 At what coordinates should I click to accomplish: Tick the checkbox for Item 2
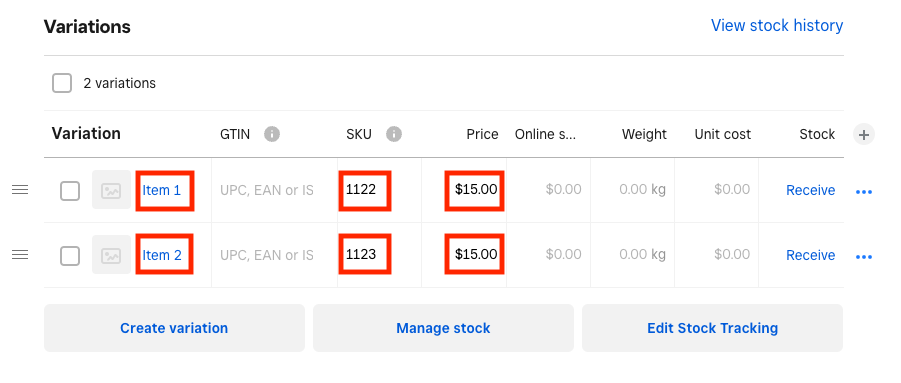click(x=70, y=256)
